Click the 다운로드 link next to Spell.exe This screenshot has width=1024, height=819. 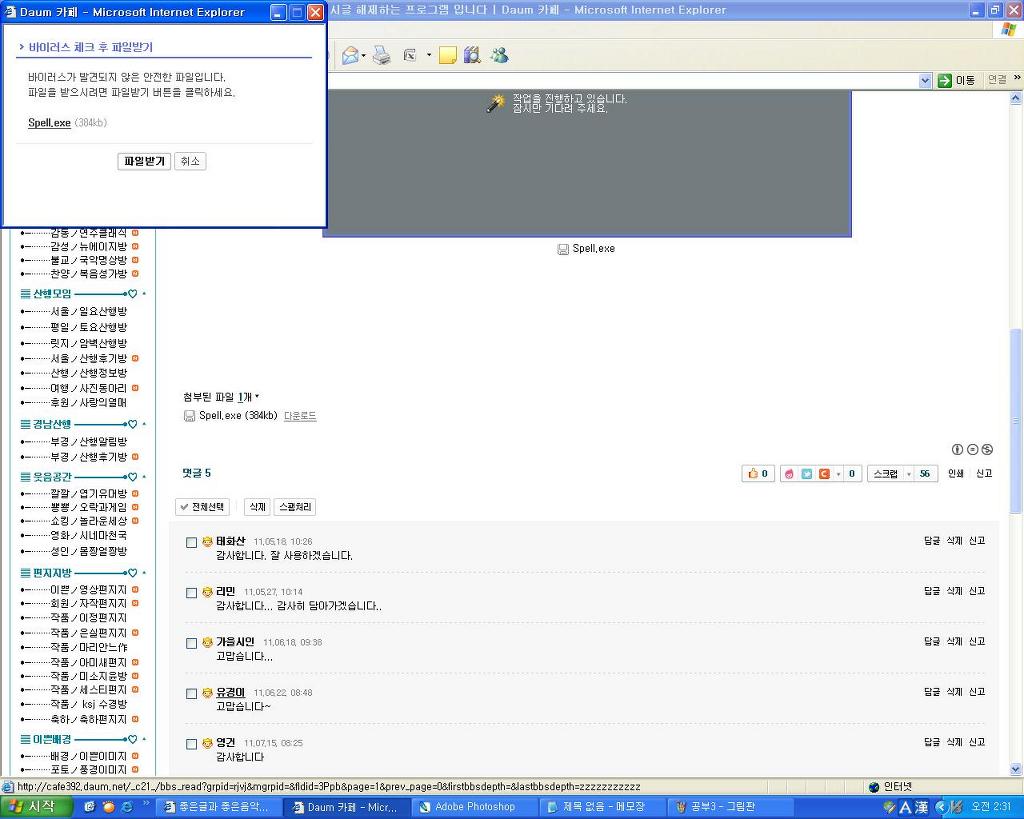tap(300, 416)
